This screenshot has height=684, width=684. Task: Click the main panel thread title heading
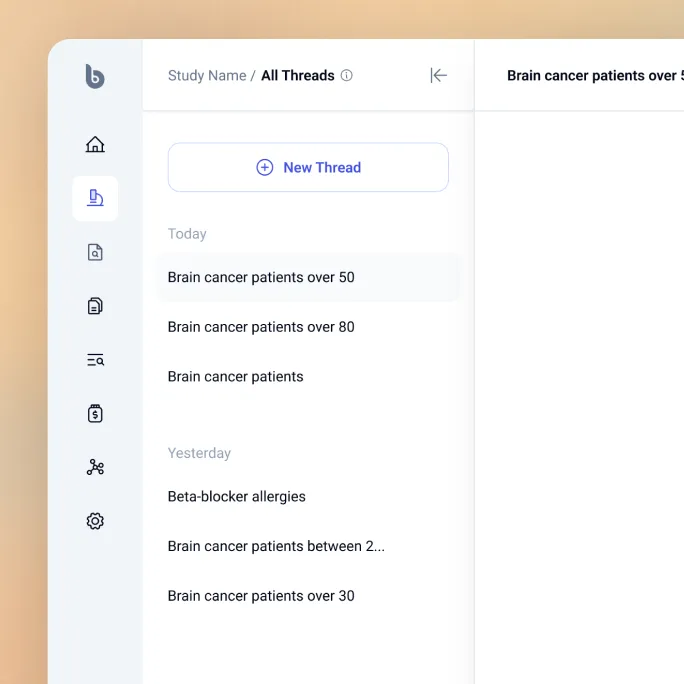(595, 75)
